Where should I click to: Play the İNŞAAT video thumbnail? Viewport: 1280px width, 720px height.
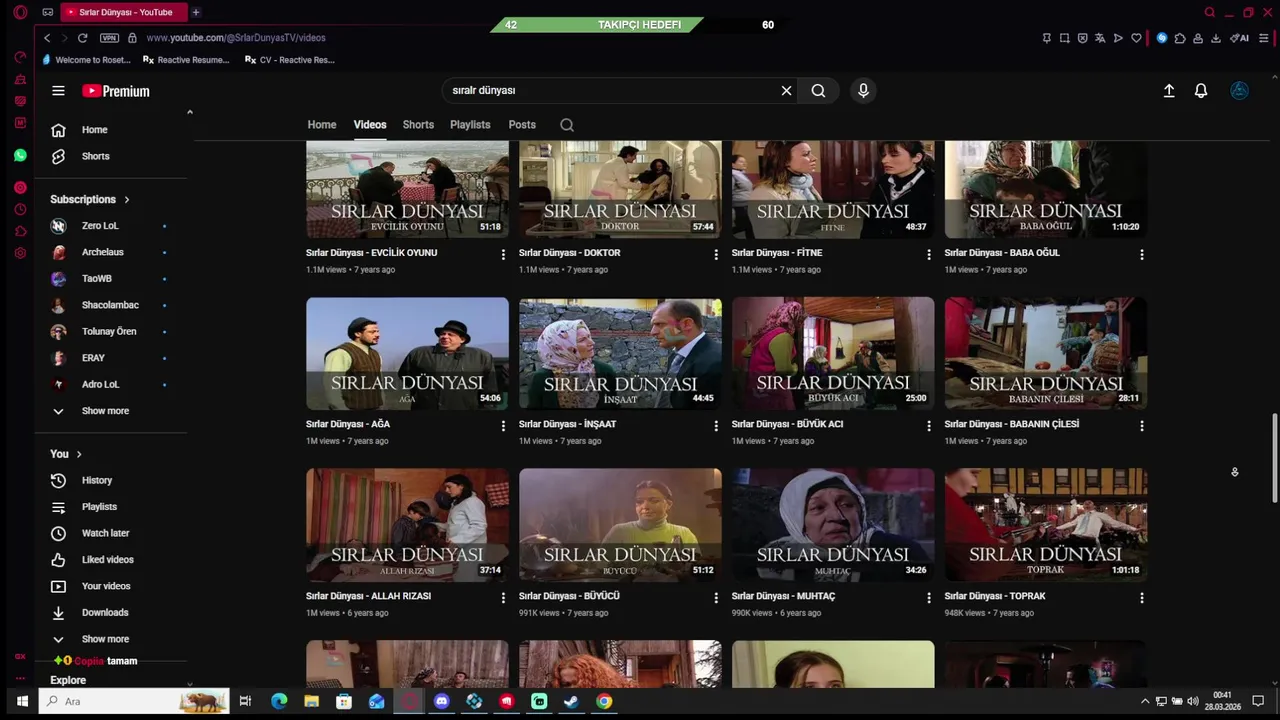(620, 353)
